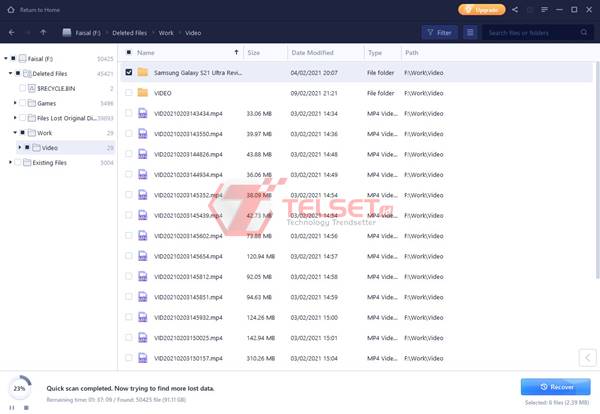
Task: Go back with the left arrow
Action: coord(10,32)
